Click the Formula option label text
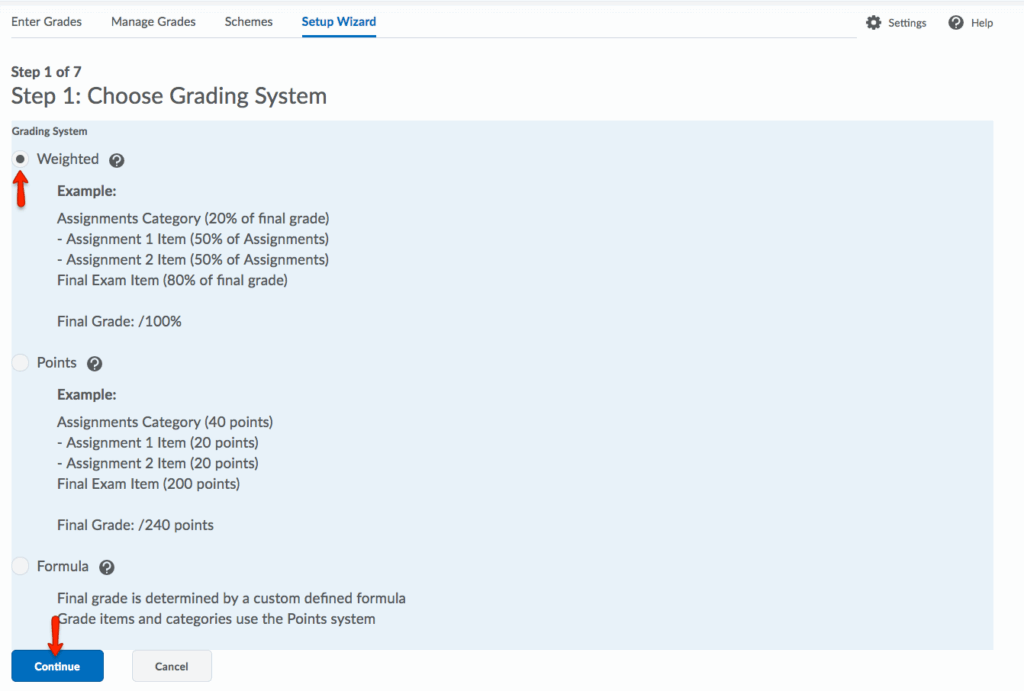This screenshot has height=691, width=1024. point(63,567)
